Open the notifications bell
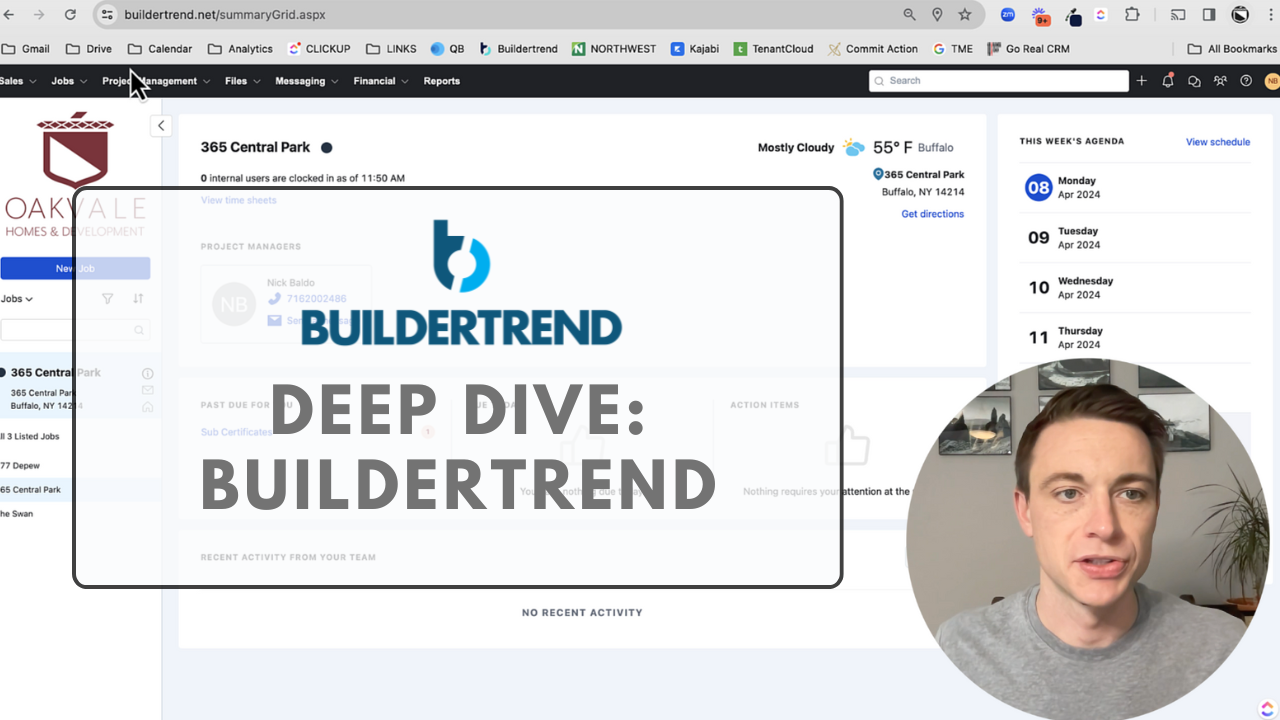The image size is (1280, 720). click(1168, 81)
